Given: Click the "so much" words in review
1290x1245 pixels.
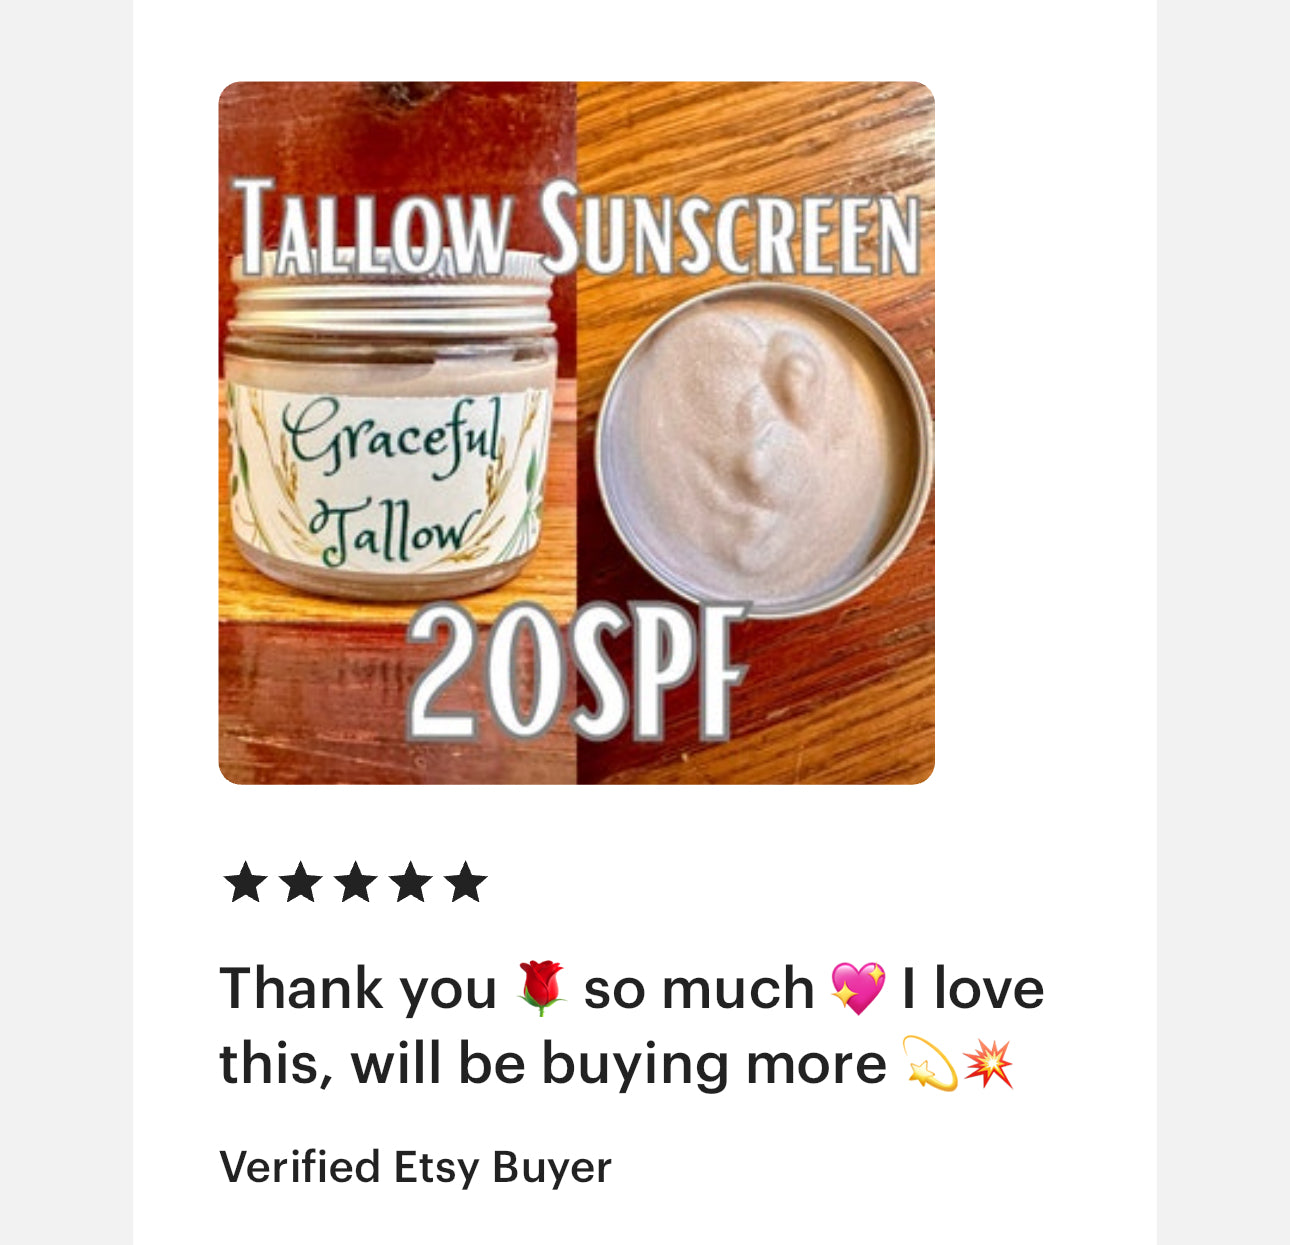Looking at the screenshot, I should coord(699,989).
